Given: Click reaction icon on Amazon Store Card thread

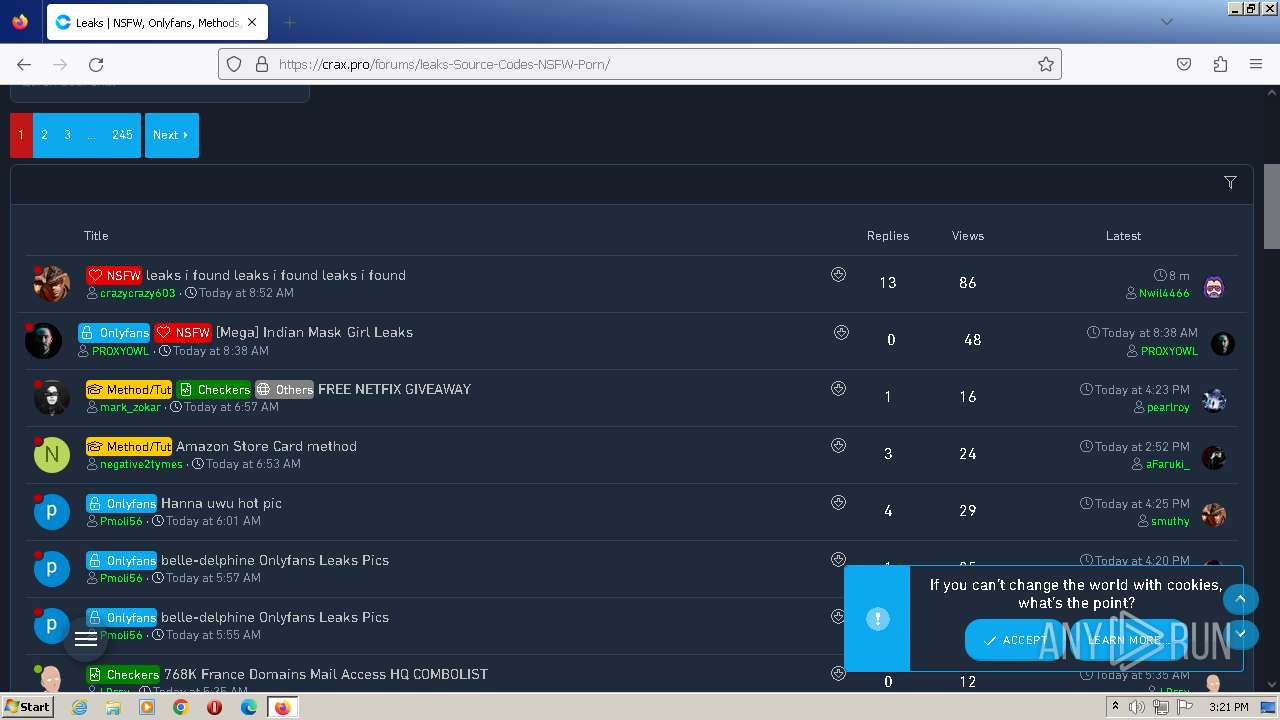Looking at the screenshot, I should point(838,446).
